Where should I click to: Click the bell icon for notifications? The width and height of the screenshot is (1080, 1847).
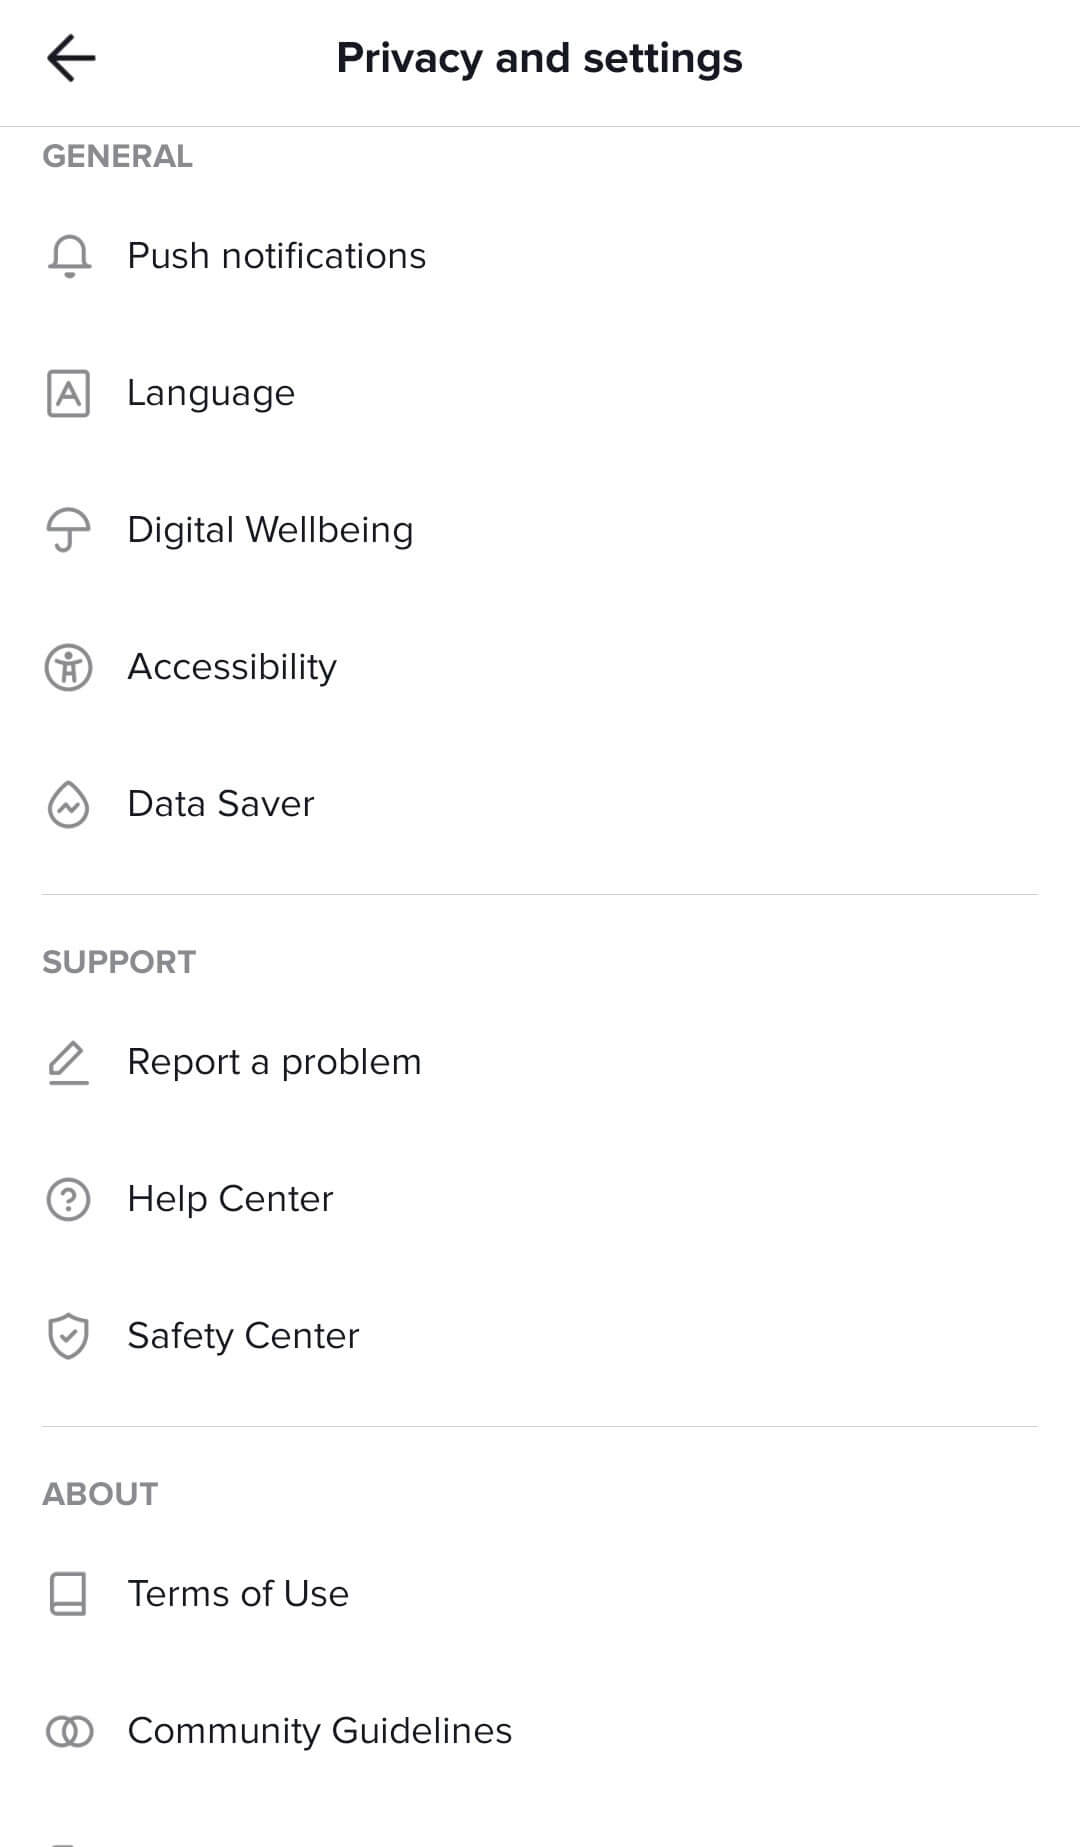(x=69, y=256)
